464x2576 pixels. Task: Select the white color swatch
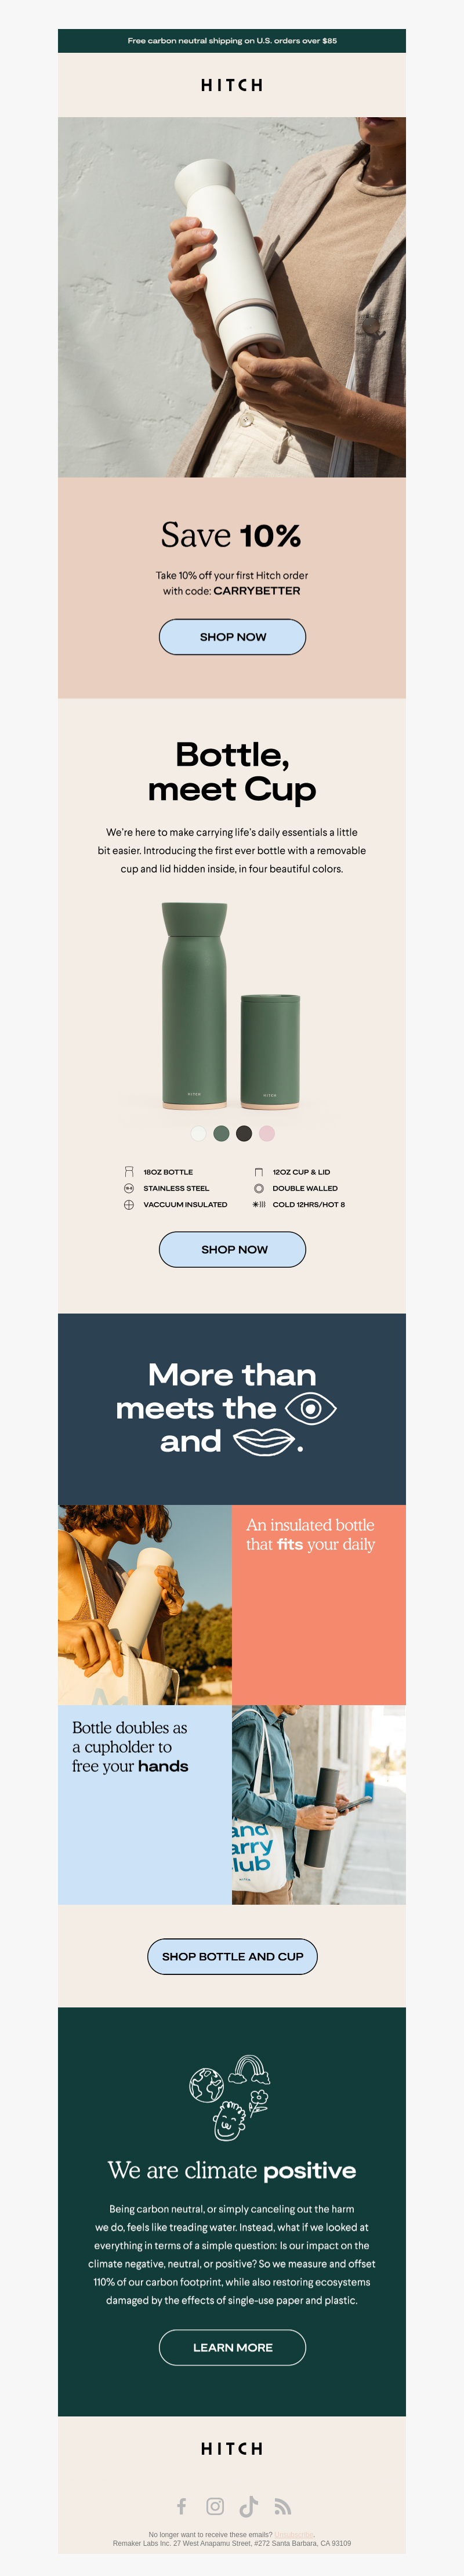199,1133
